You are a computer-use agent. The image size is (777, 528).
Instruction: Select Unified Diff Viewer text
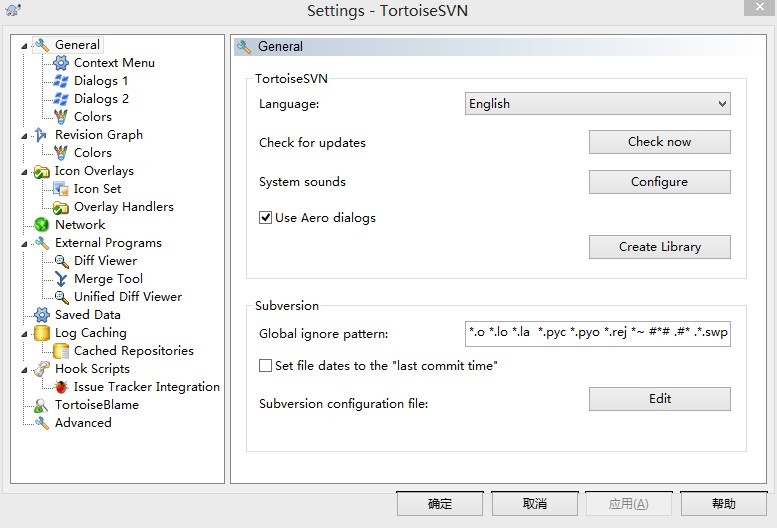(x=128, y=297)
